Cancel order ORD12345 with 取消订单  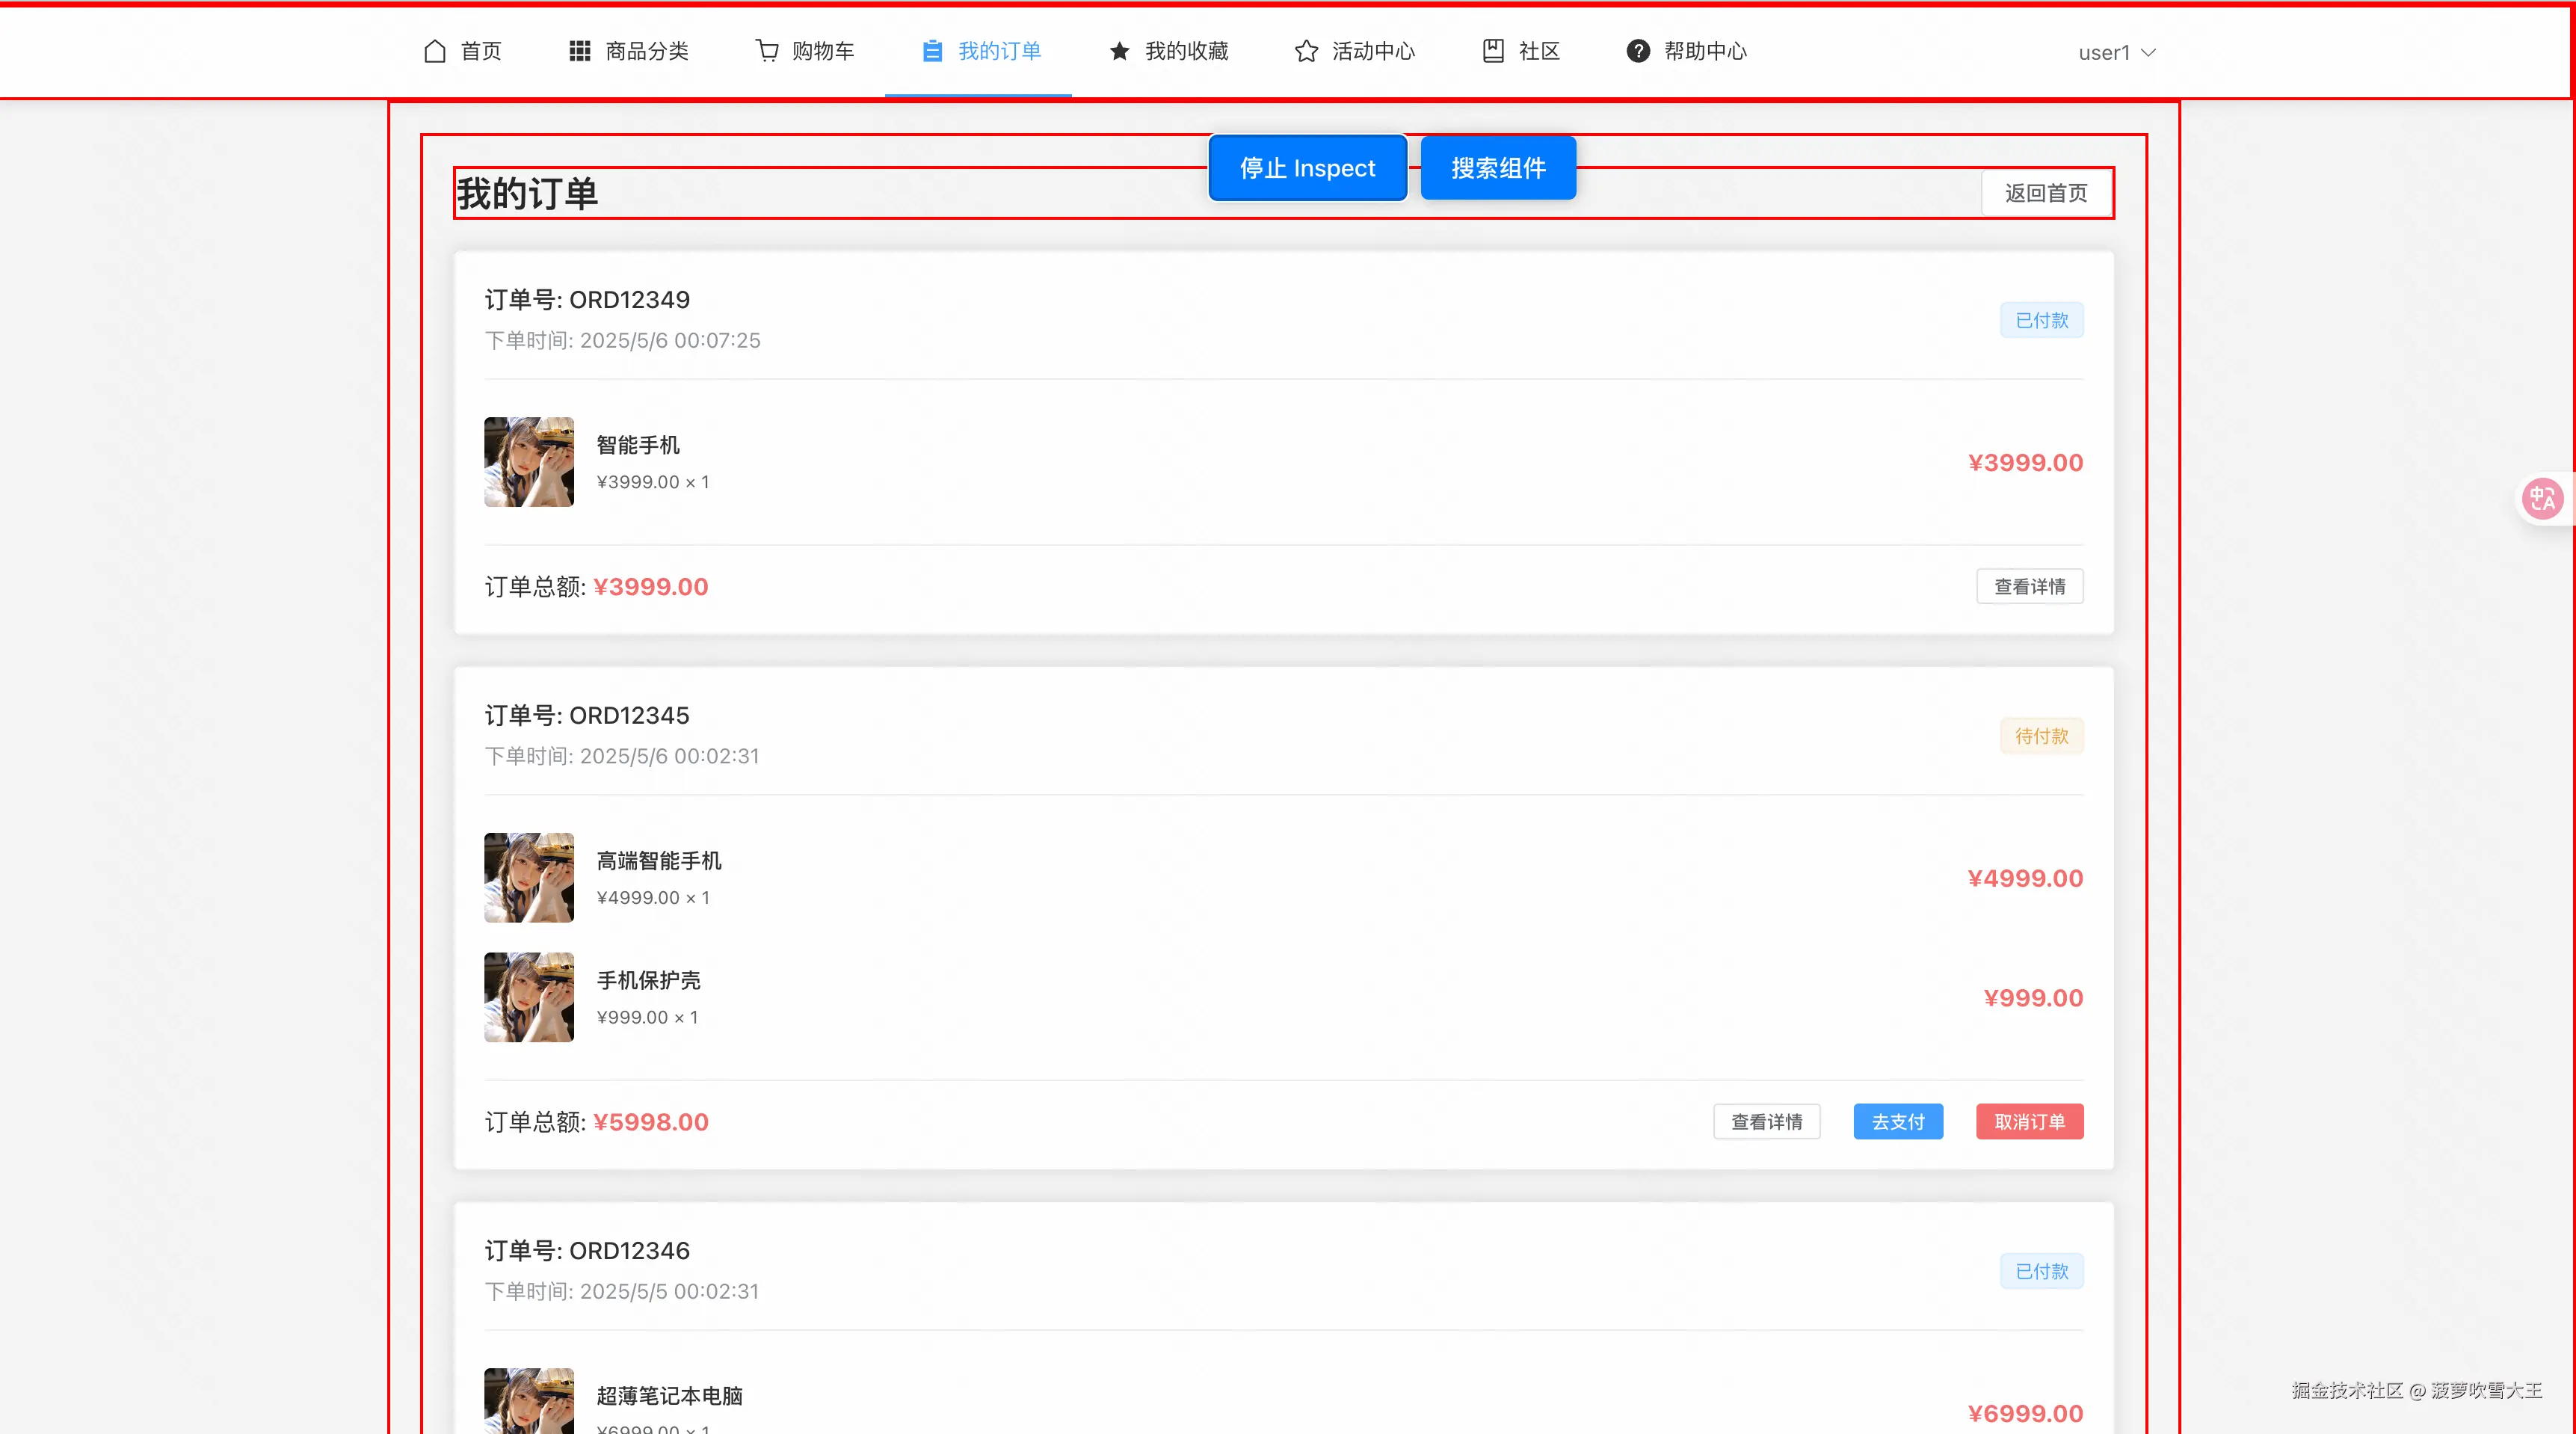[2029, 1122]
